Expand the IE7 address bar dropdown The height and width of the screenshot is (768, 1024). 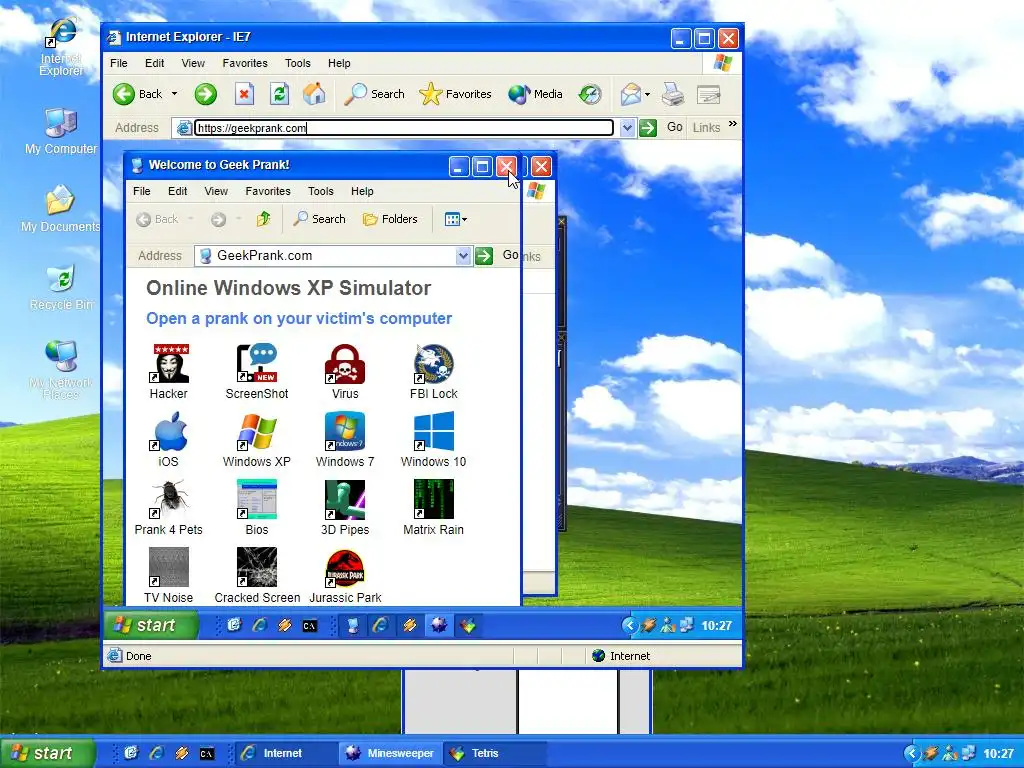(627, 127)
